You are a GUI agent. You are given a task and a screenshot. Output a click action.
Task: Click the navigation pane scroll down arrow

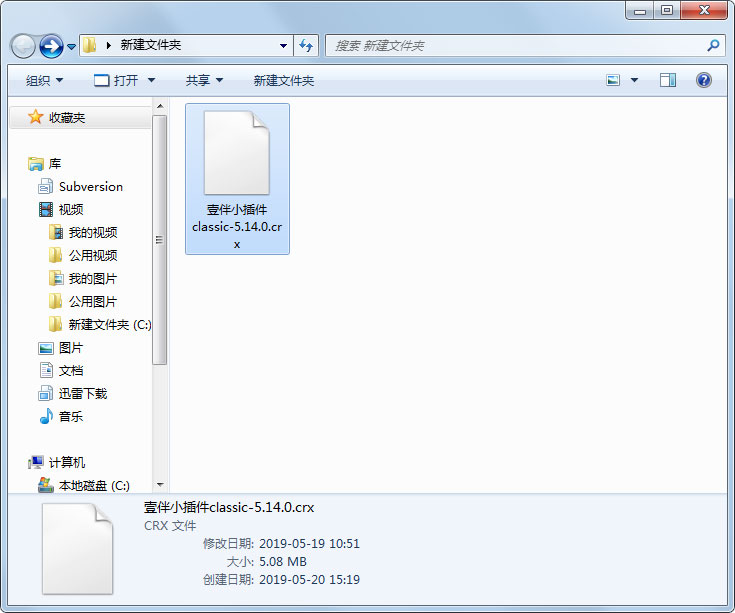click(160, 485)
